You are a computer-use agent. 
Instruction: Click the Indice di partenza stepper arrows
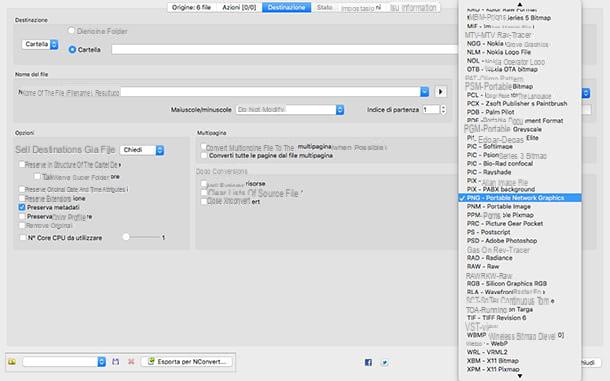coord(443,110)
